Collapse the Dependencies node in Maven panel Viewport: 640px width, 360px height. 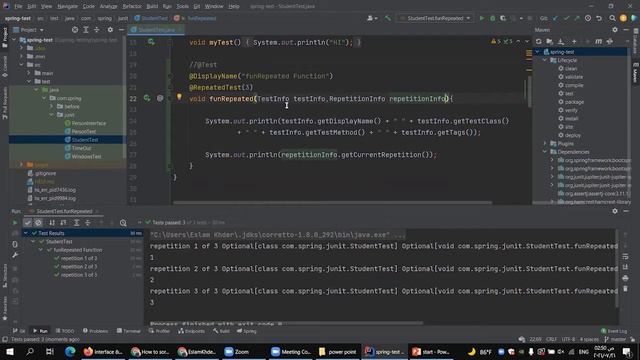pyautogui.click(x=545, y=152)
